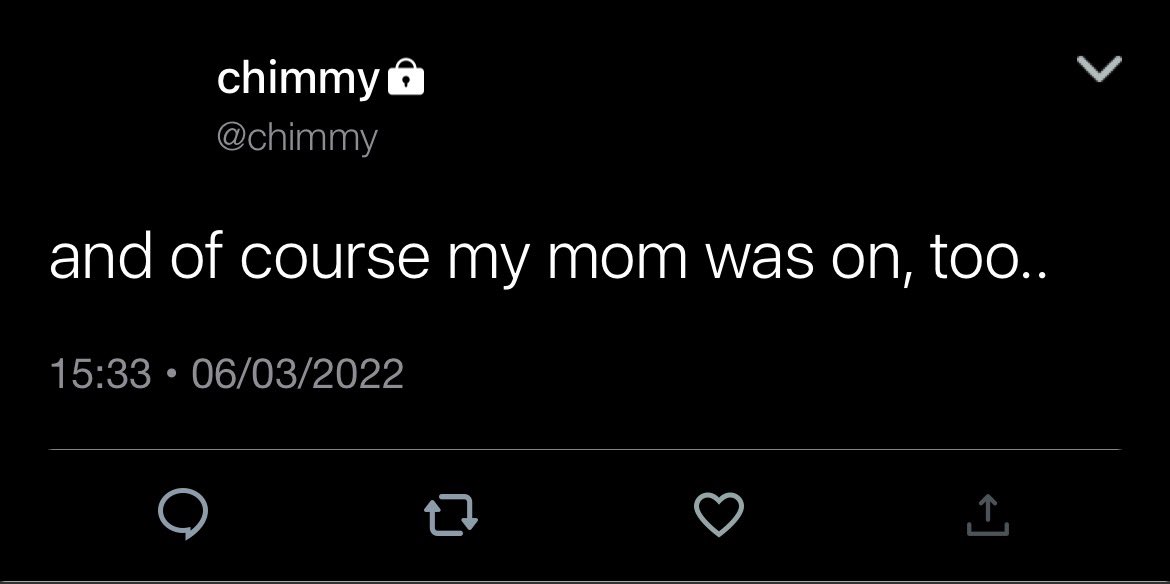Click the 15:33 timestamp
Screen dimensions: 1170x584
(x=101, y=374)
